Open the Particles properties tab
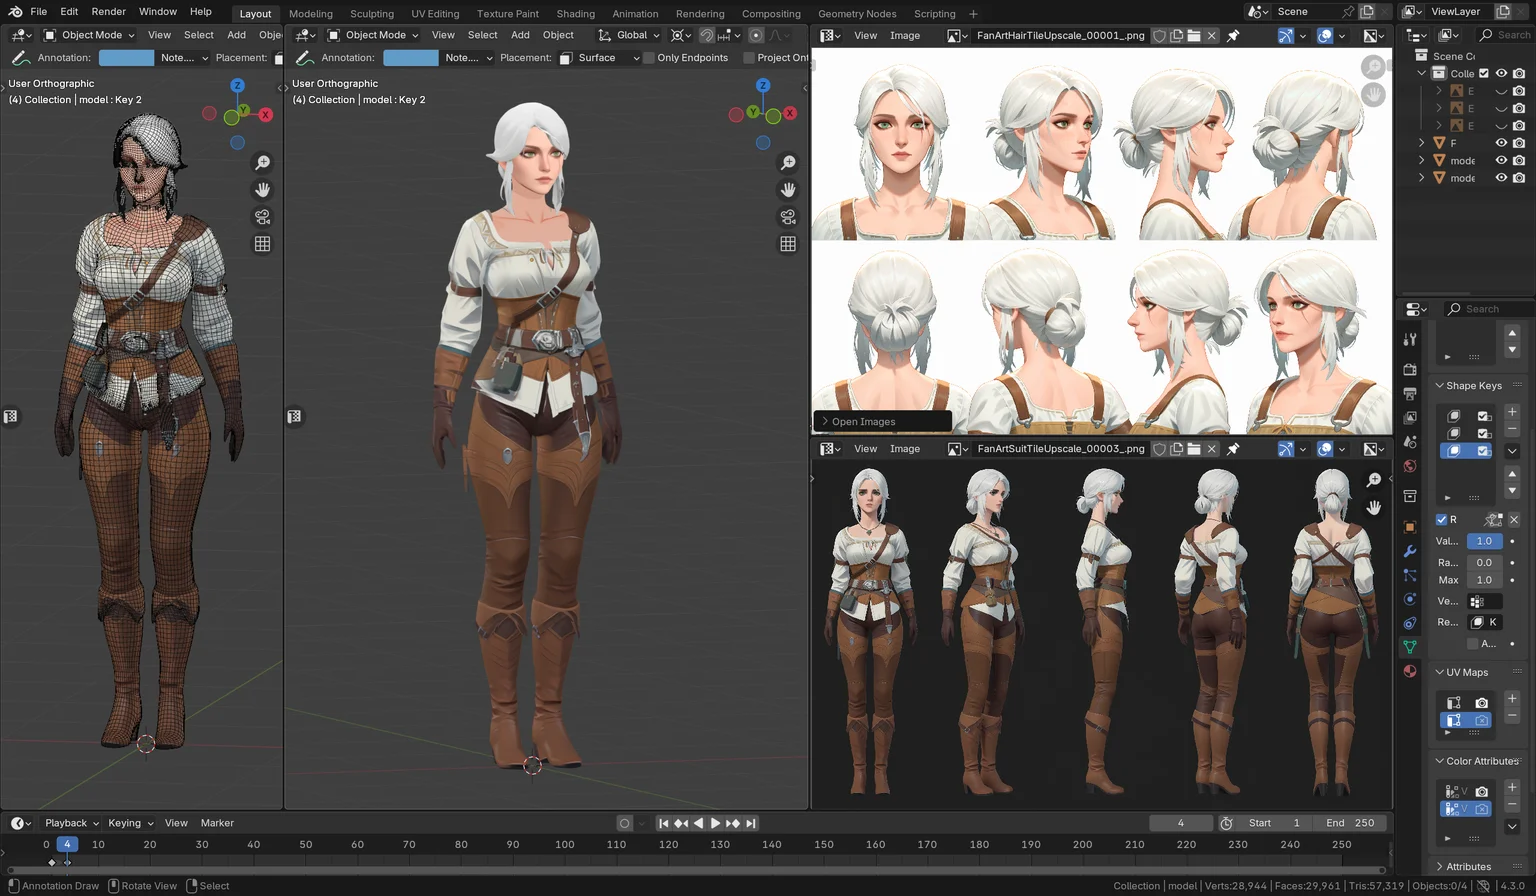The height and width of the screenshot is (896, 1536). click(x=1410, y=575)
